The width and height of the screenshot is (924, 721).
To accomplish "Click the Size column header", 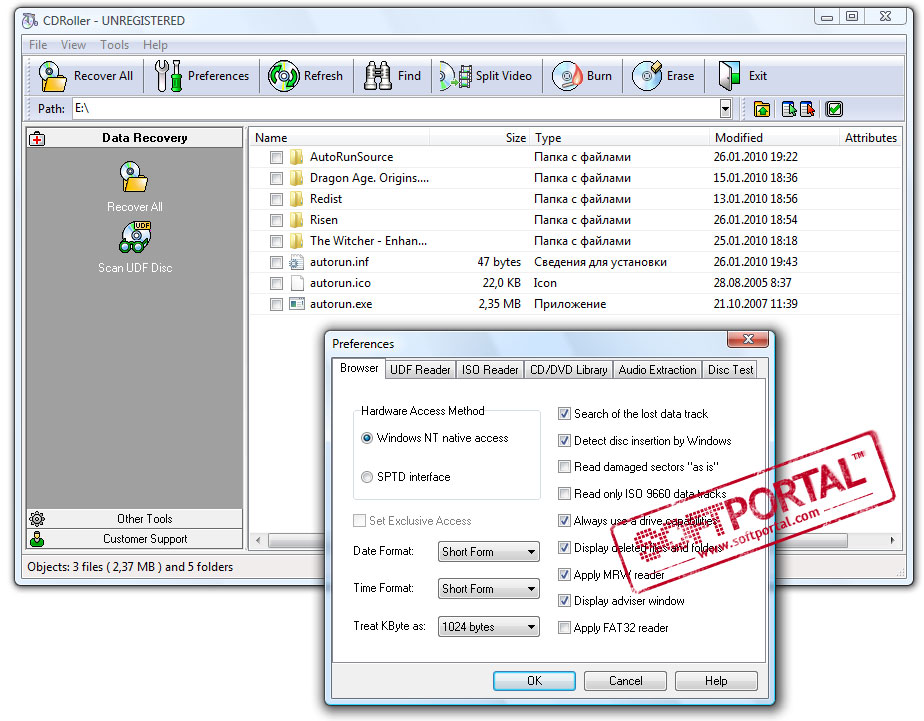I will pyautogui.click(x=480, y=138).
